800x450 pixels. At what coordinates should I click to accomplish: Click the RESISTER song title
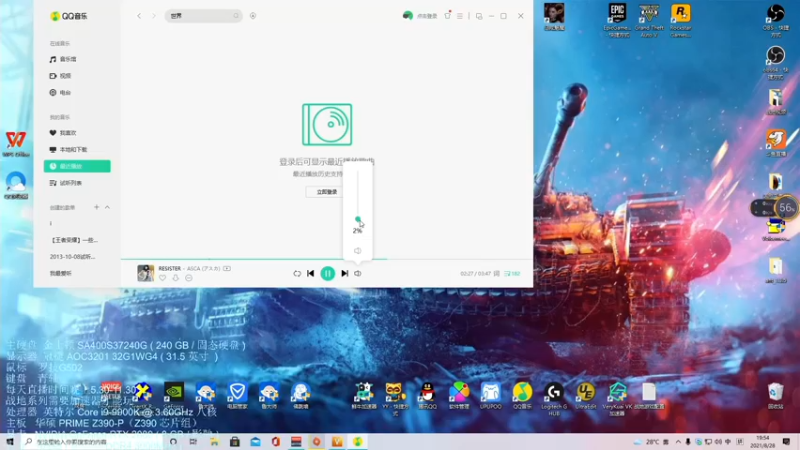[169, 268]
